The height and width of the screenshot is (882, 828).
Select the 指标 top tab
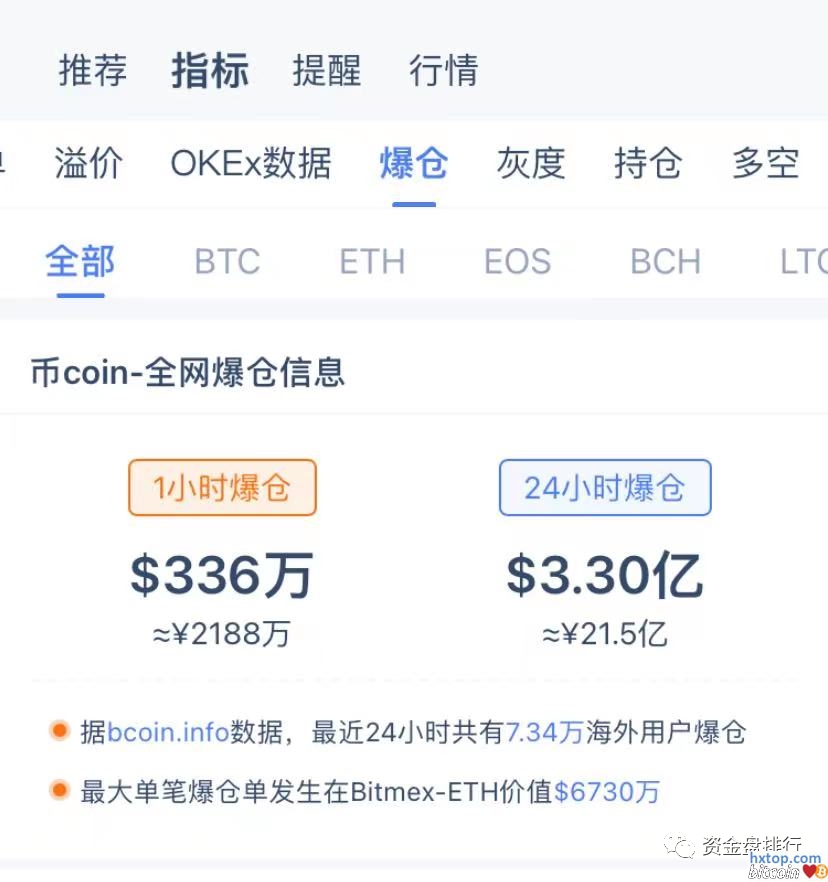tap(209, 71)
